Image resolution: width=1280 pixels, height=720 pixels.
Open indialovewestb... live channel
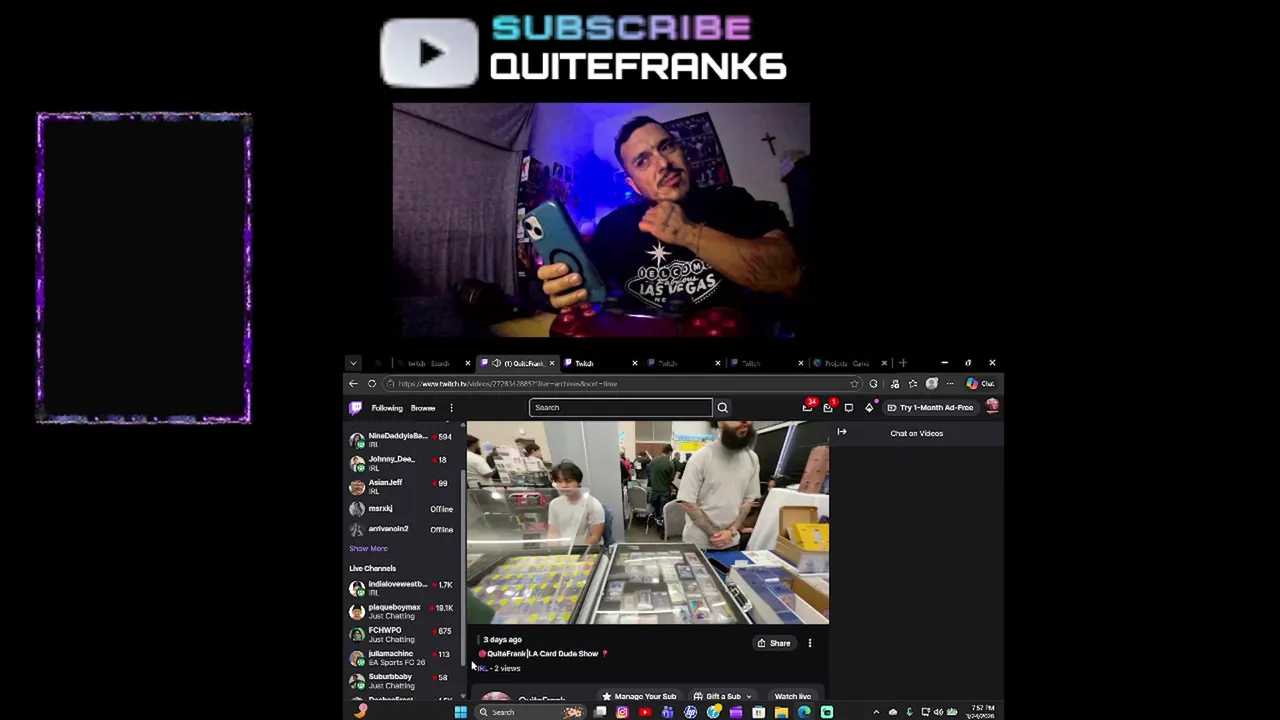pyautogui.click(x=400, y=588)
